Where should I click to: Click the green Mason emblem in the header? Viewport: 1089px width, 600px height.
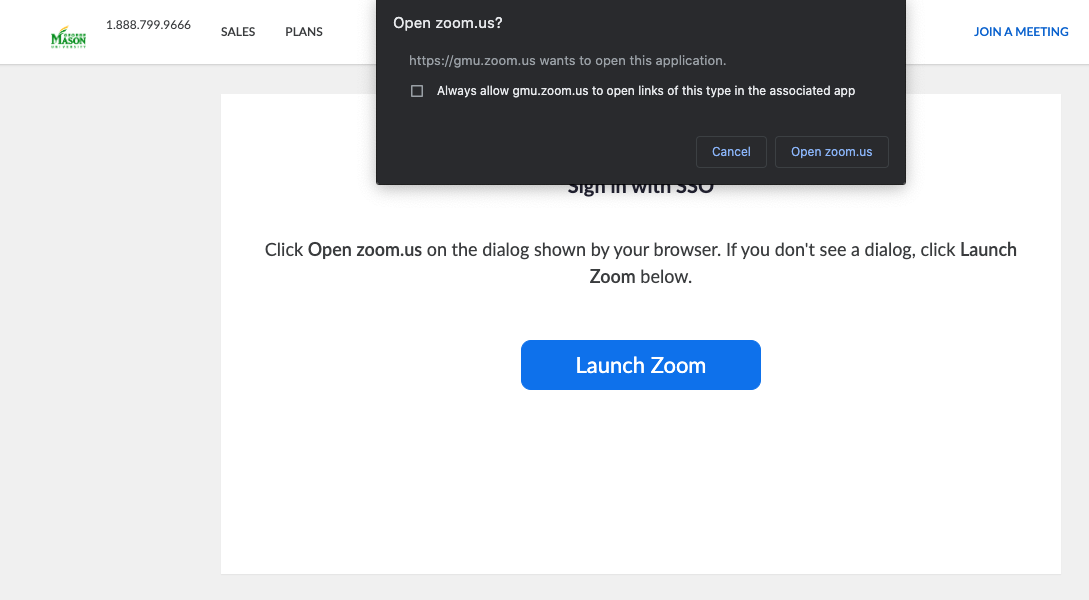click(x=67, y=36)
